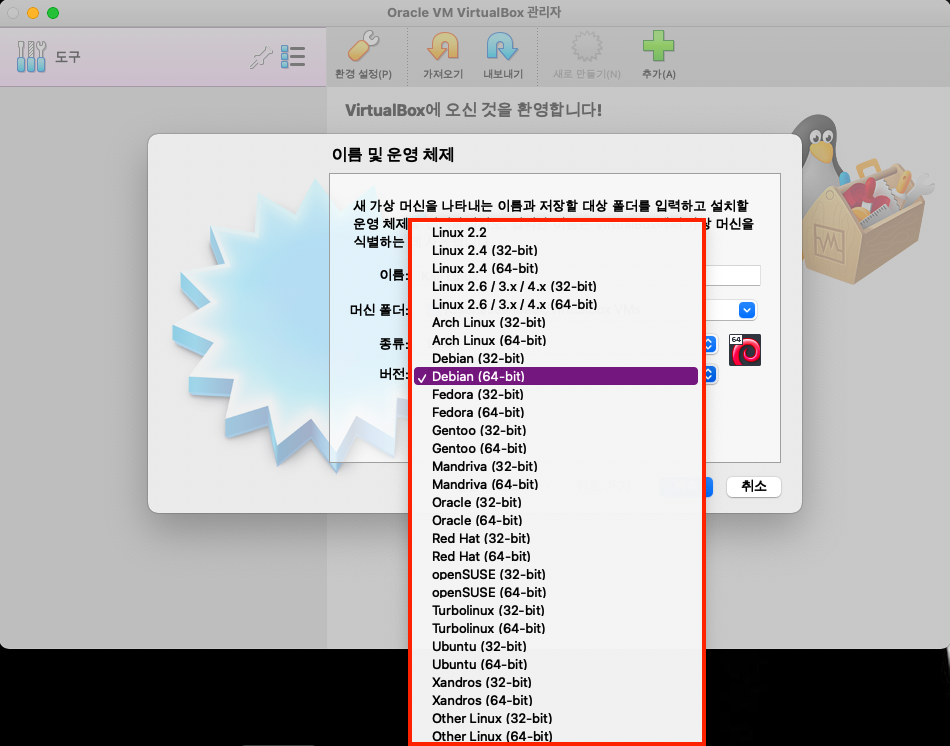Viewport: 950px width, 746px height.
Task: Select Gentoo (64-bit) option
Action: [x=556, y=448]
